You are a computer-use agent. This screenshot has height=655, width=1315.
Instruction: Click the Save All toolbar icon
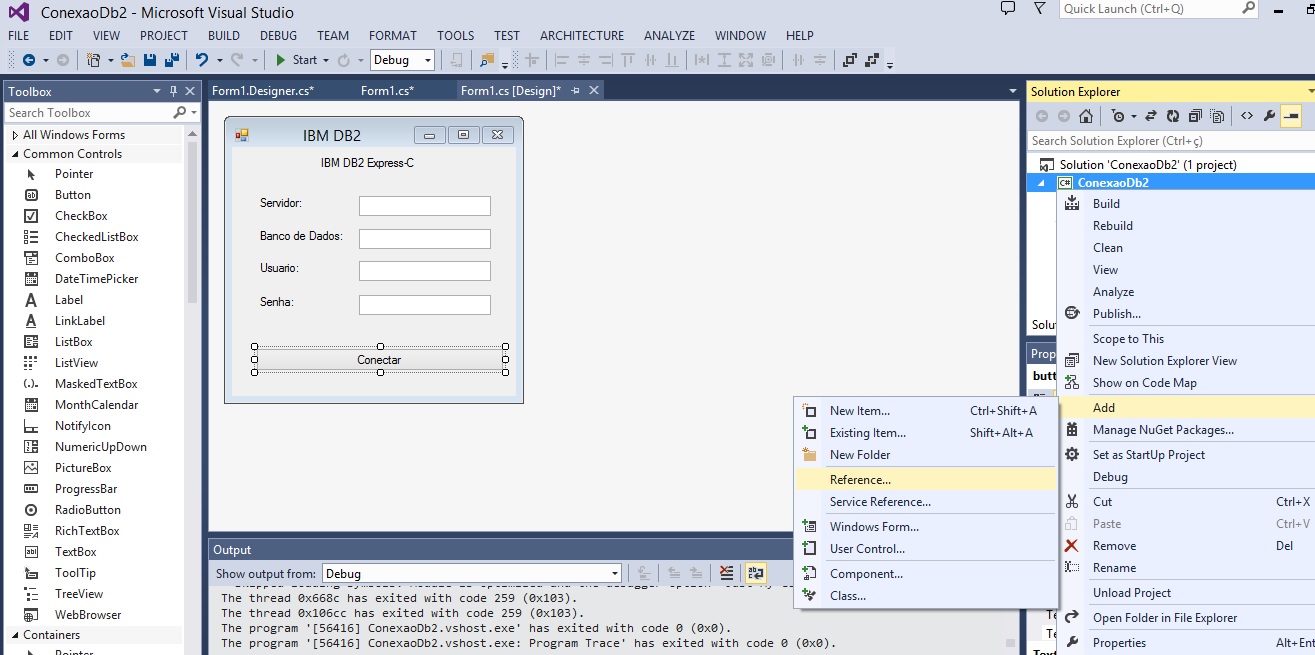point(171,60)
